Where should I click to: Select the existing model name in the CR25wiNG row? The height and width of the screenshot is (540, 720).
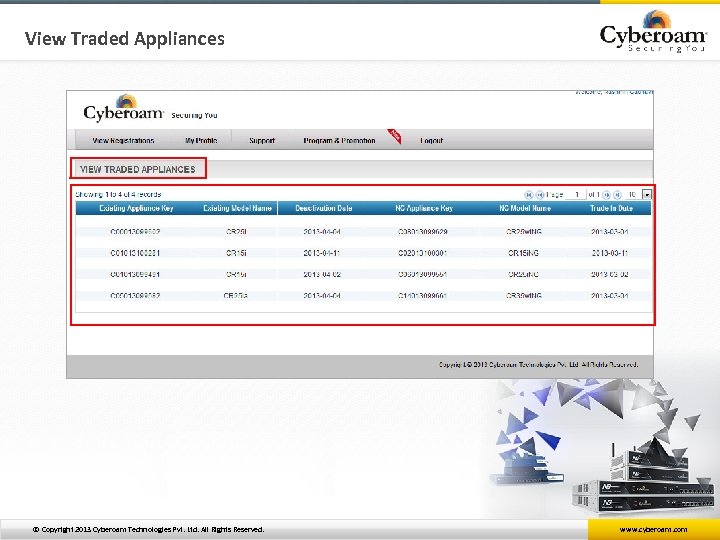click(x=236, y=232)
